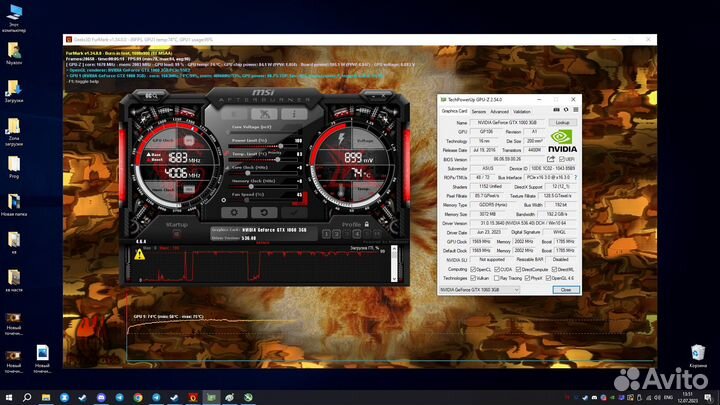Switch to the Sensors tab in GPU-Z
This screenshot has height=405, width=720.
pos(478,112)
